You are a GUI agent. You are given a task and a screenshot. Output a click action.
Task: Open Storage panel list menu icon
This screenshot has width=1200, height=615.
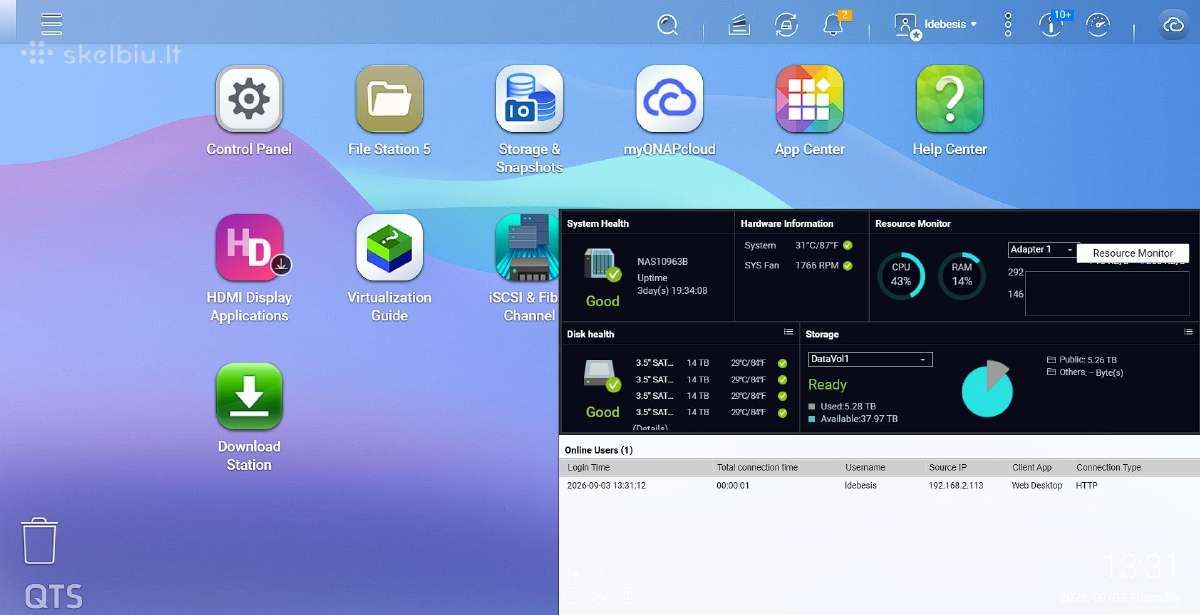pos(1188,332)
